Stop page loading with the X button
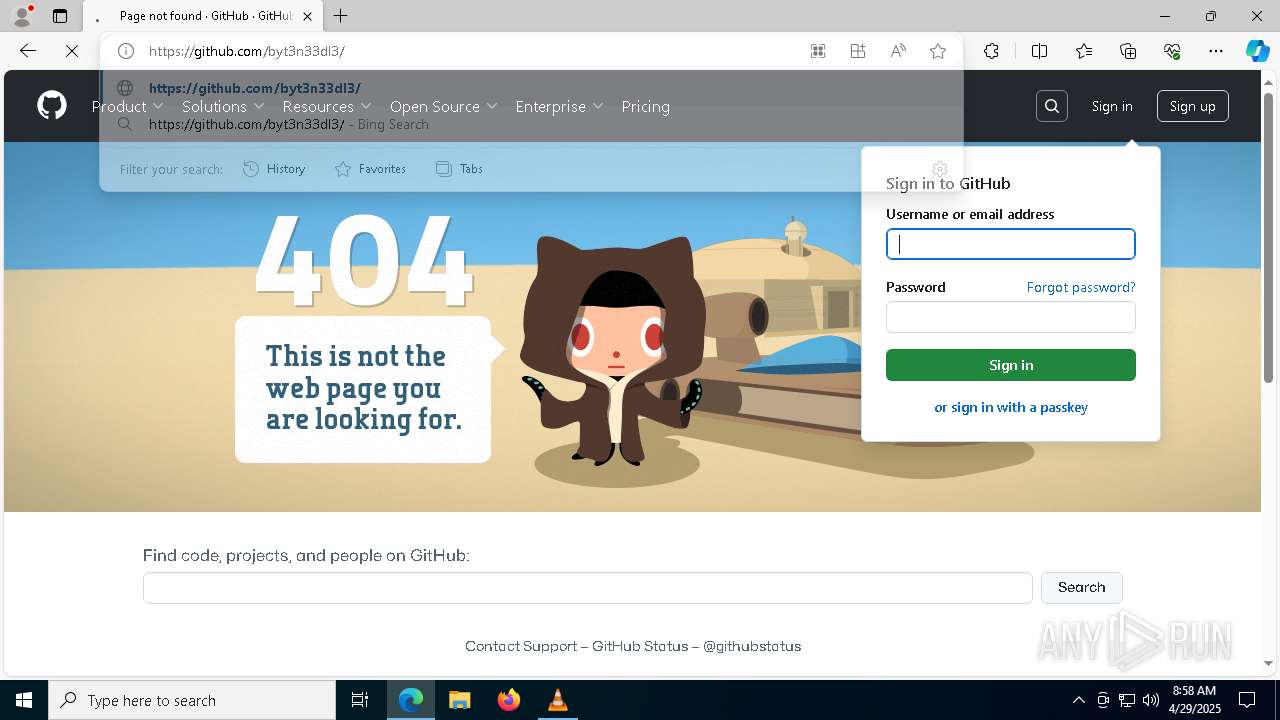Screen dimensions: 1280x720 click(72, 51)
